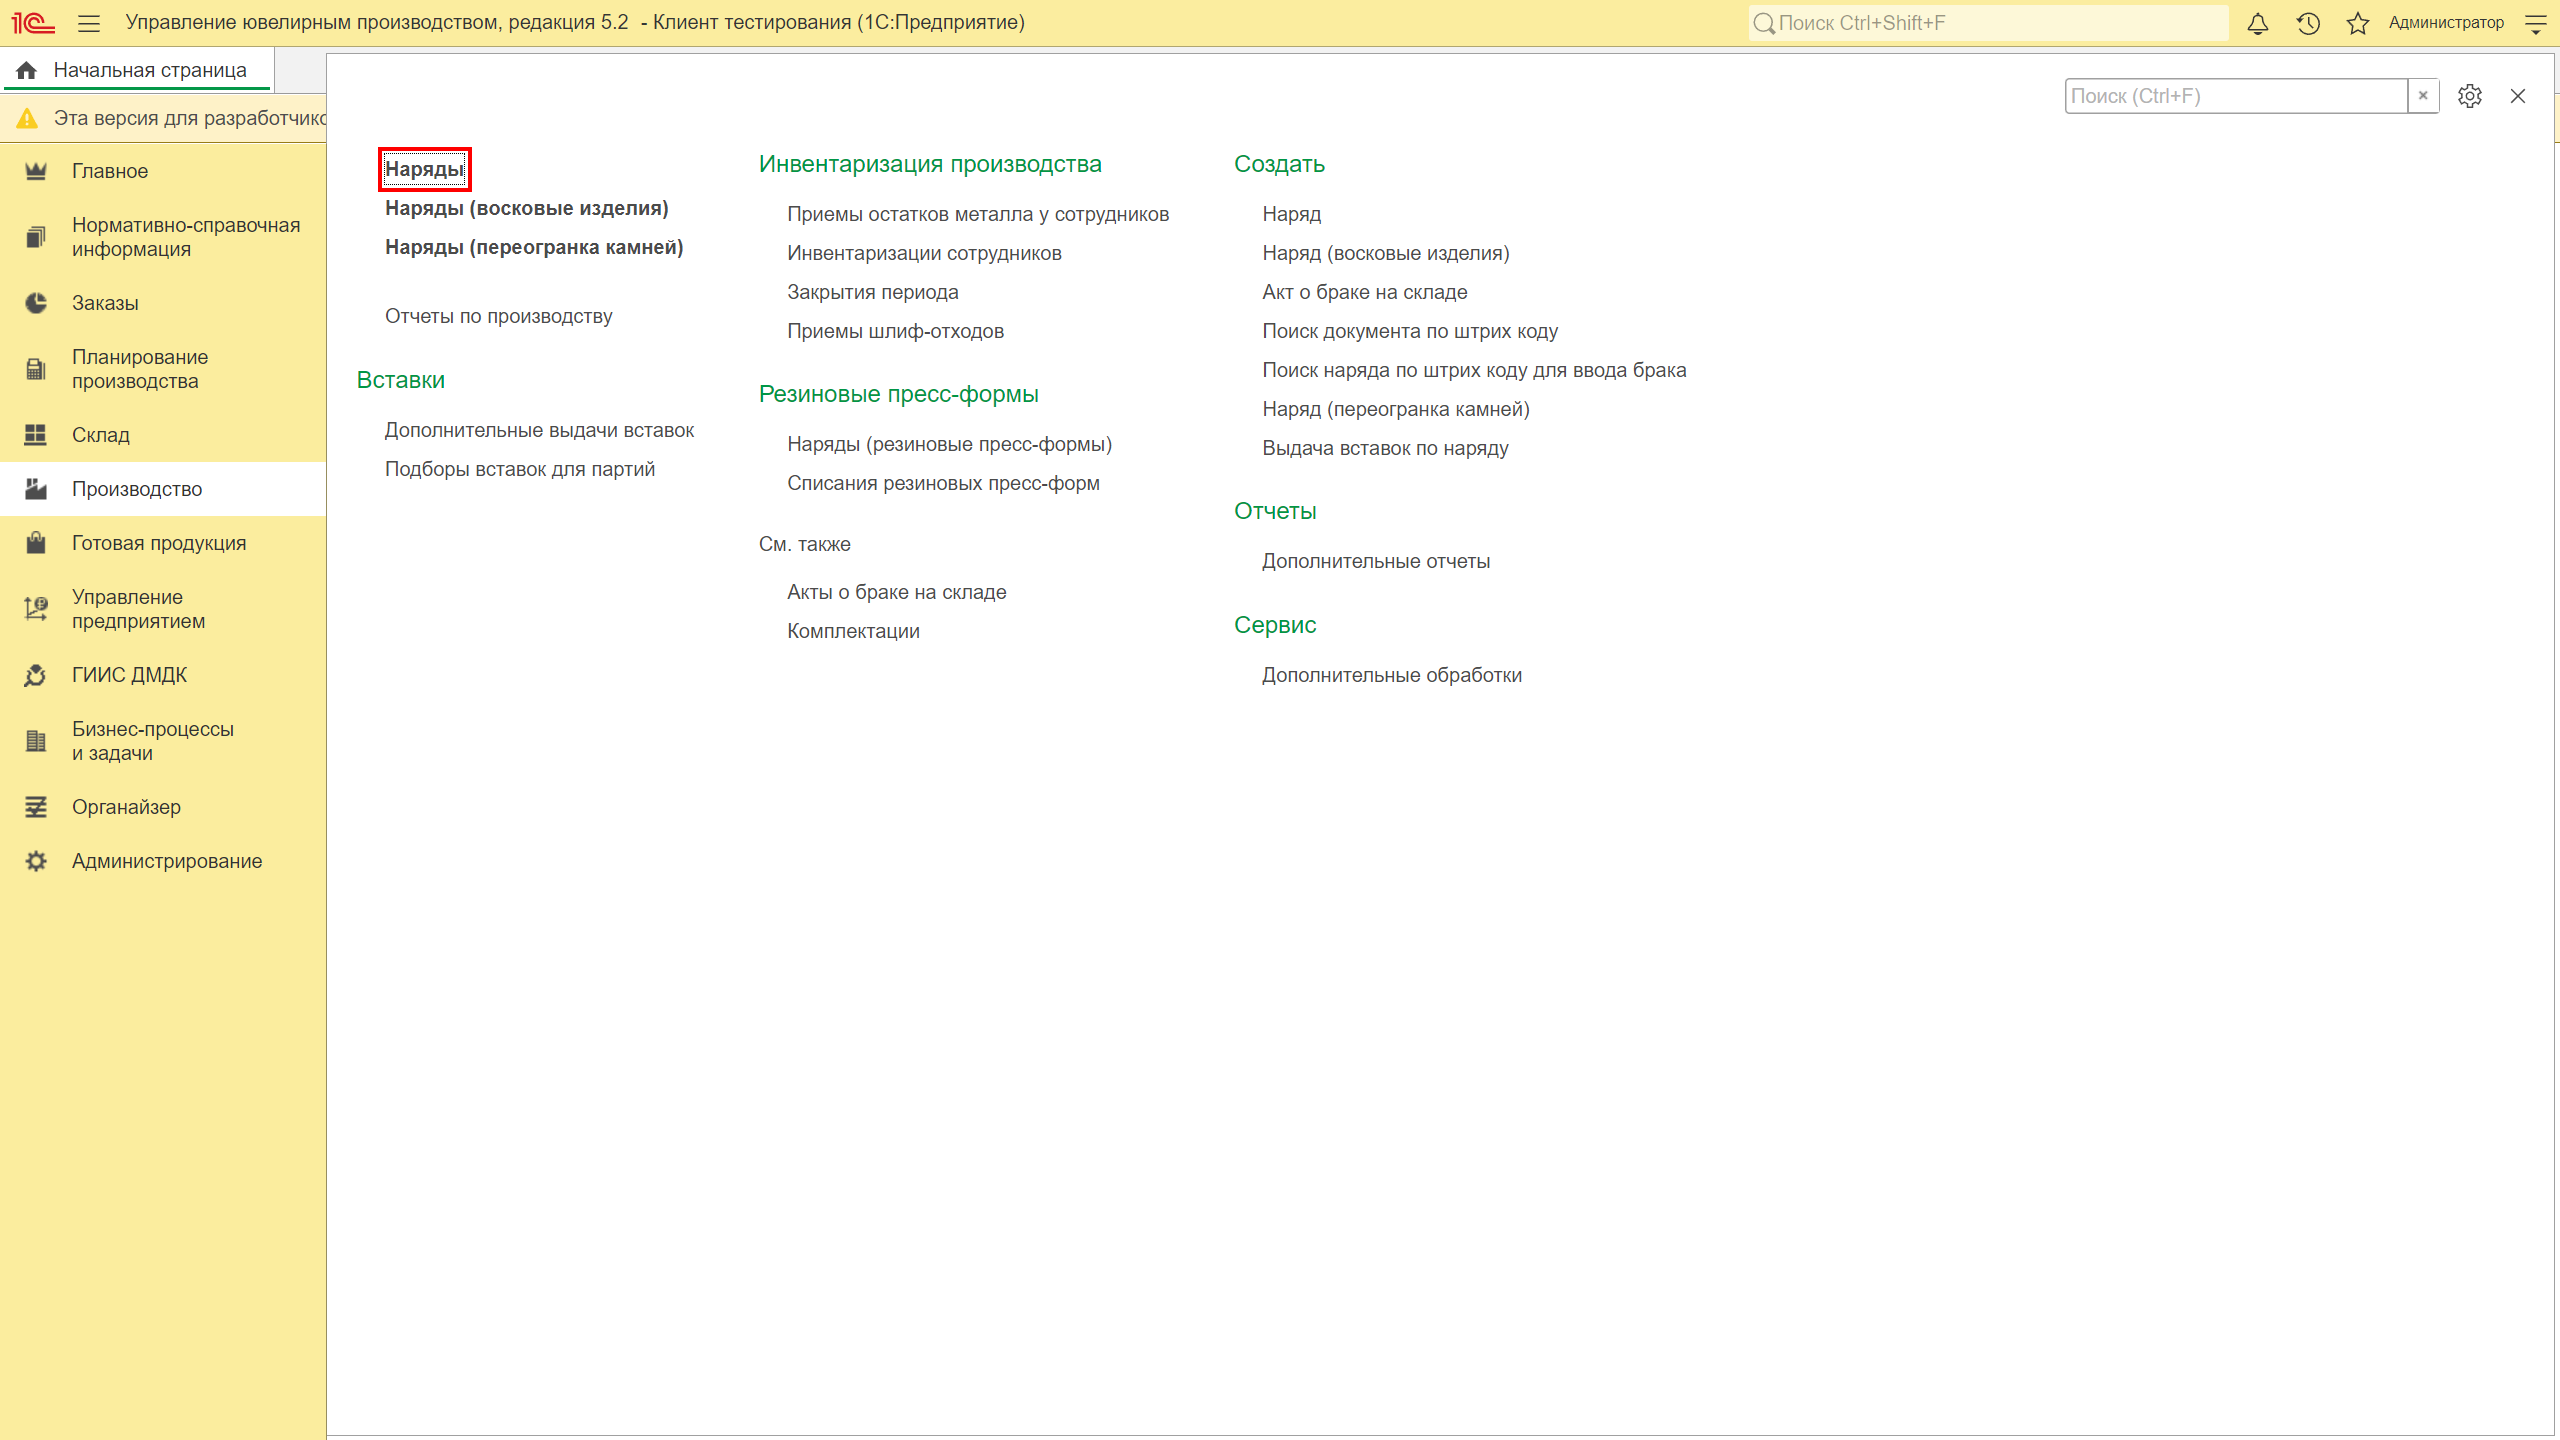Create Акт о браке на складе
The width and height of the screenshot is (2560, 1440).
click(x=1365, y=292)
